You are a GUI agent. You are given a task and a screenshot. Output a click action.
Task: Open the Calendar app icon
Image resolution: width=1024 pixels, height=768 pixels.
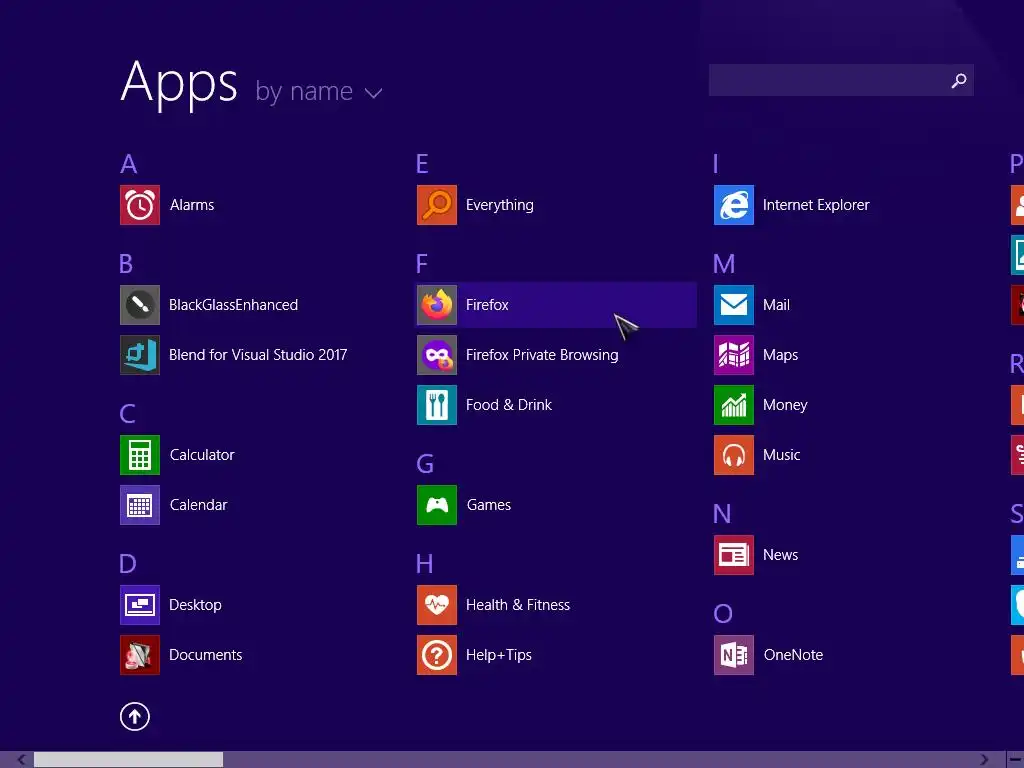point(140,505)
